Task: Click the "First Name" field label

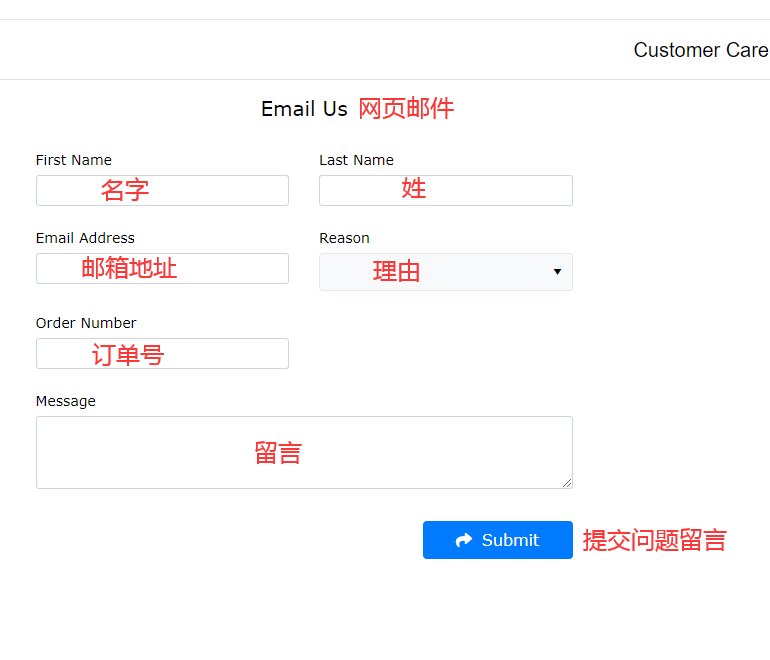Action: pyautogui.click(x=73, y=160)
